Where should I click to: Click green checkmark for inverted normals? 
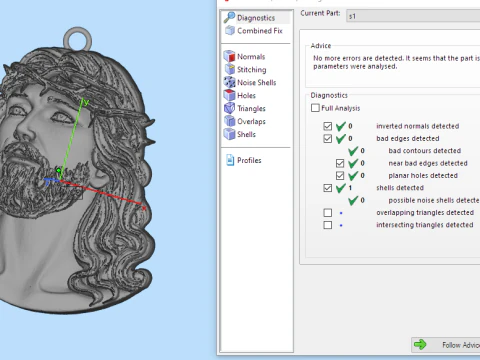click(341, 126)
